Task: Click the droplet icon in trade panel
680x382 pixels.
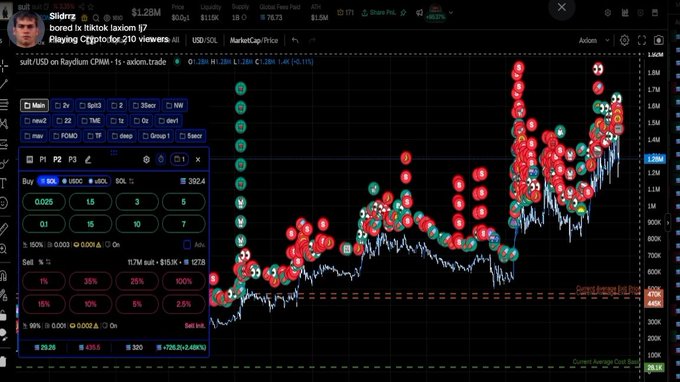Action: [x=161, y=160]
